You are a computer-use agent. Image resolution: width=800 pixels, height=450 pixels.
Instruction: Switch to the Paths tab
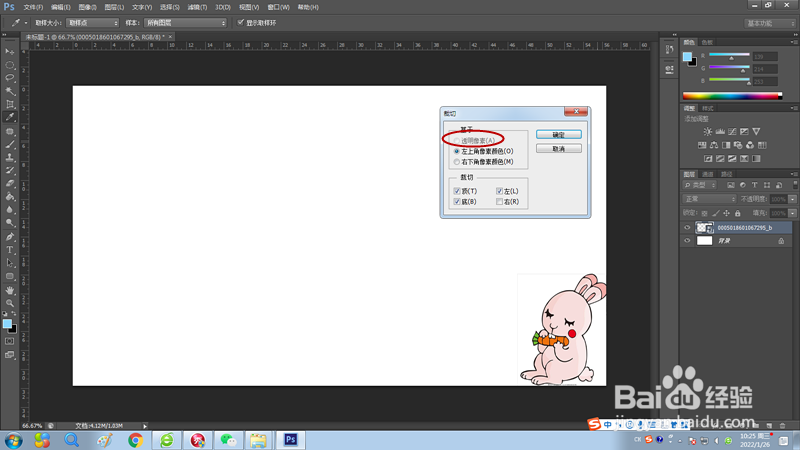pos(727,174)
